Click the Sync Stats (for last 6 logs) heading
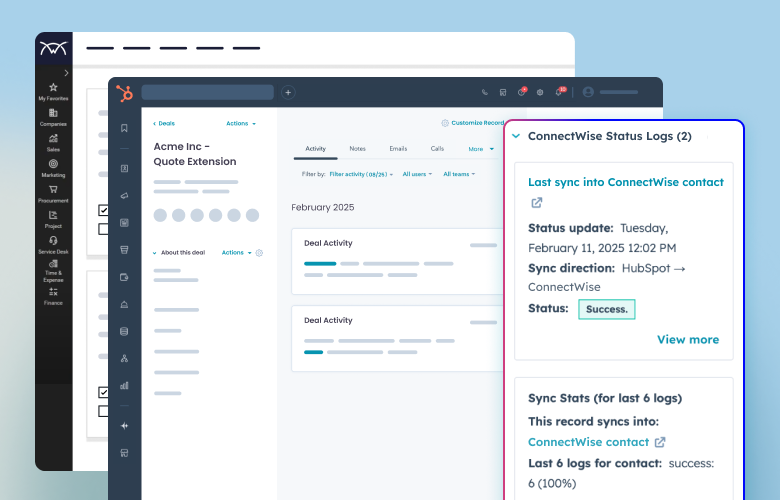 click(x=605, y=398)
